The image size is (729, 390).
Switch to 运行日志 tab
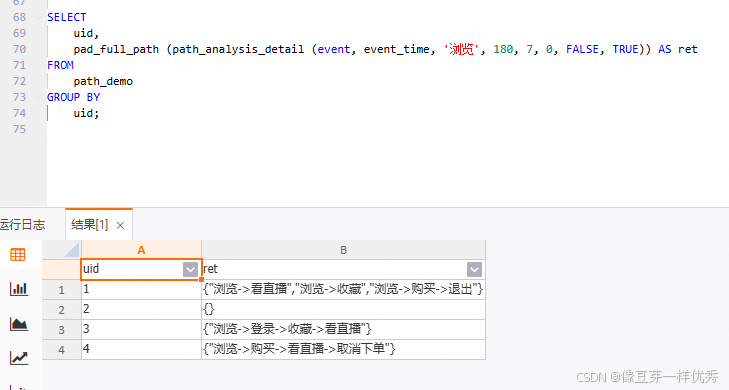click(x=22, y=225)
